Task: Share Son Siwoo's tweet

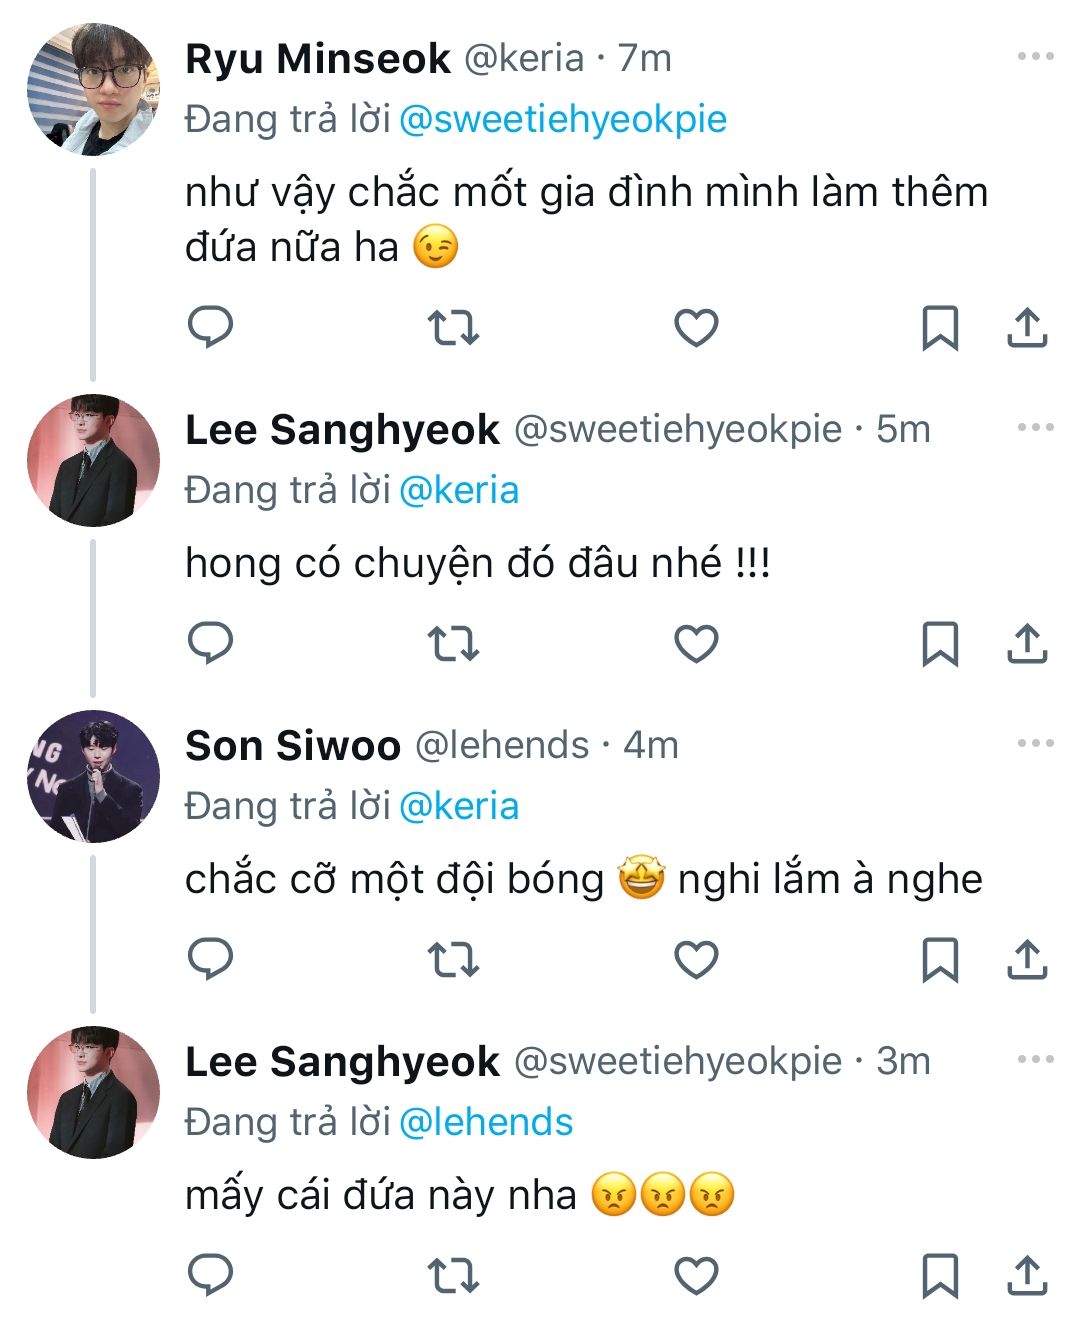Action: click(1027, 959)
